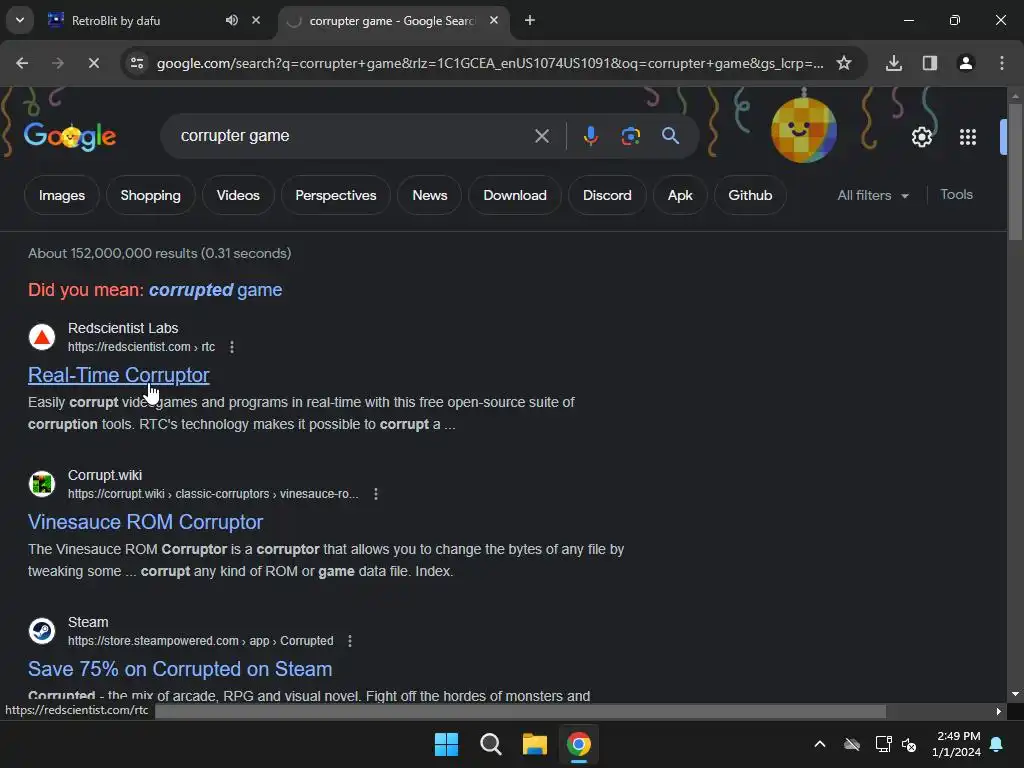Start voice search with microphone
This screenshot has height=768, width=1024.
pyautogui.click(x=590, y=136)
